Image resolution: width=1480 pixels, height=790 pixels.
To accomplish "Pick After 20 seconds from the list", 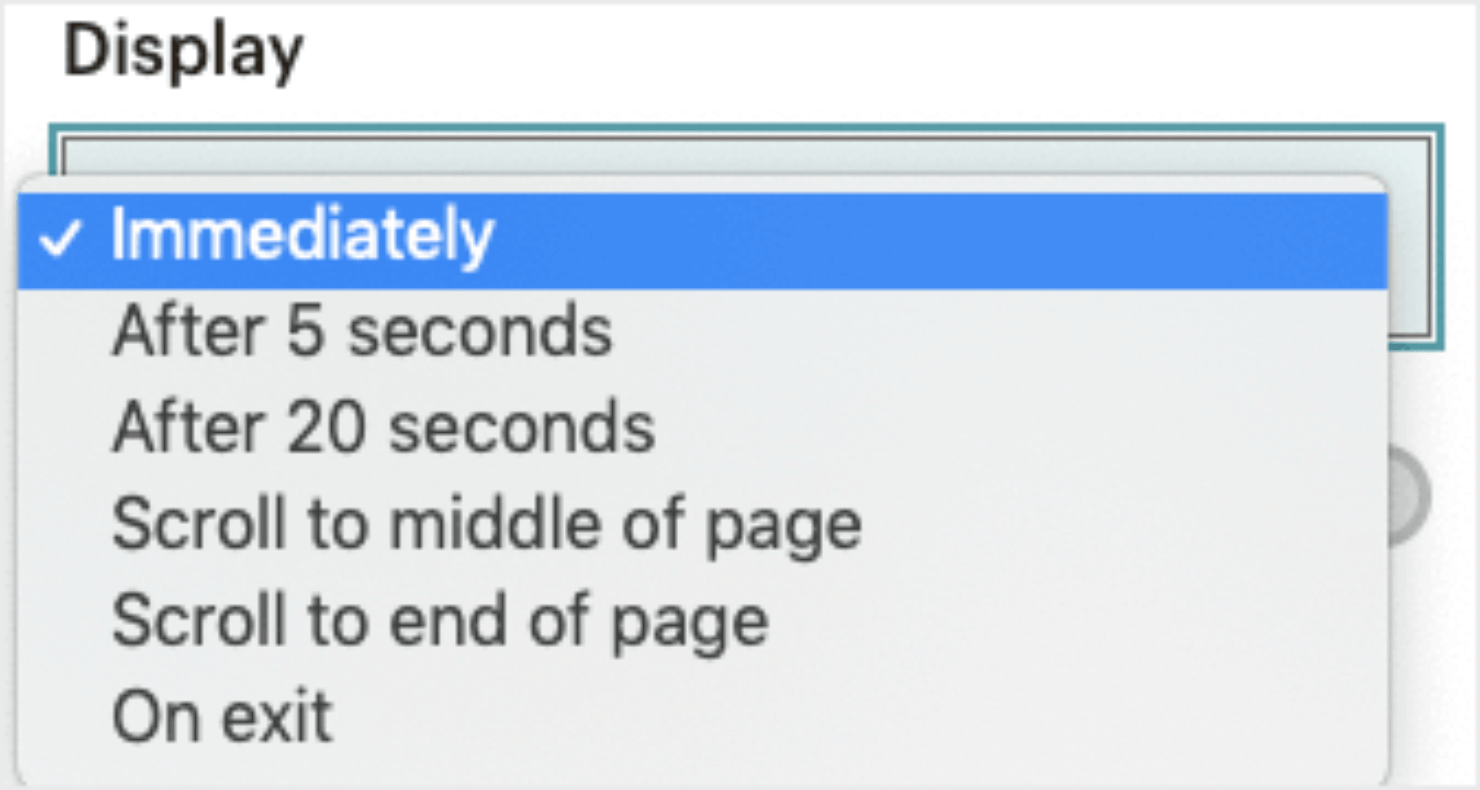I will [x=383, y=427].
